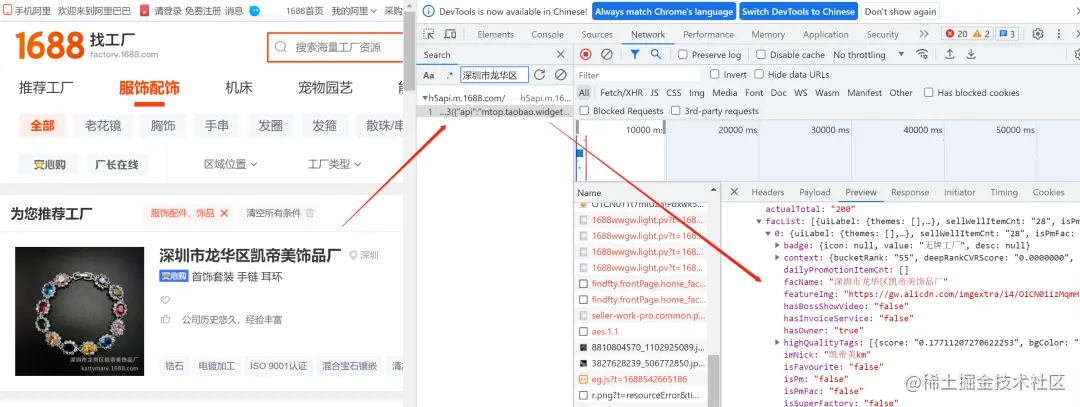The height and width of the screenshot is (407, 1080).
Task: Open the 工厂类型 dropdown
Action: [x=334, y=164]
